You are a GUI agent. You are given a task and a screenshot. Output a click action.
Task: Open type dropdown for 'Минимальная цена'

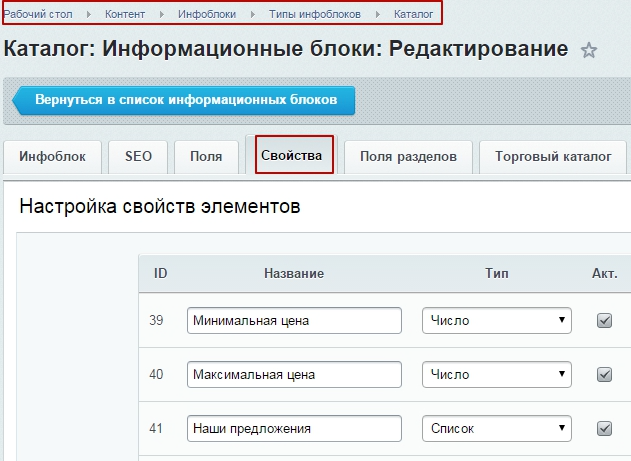497,321
